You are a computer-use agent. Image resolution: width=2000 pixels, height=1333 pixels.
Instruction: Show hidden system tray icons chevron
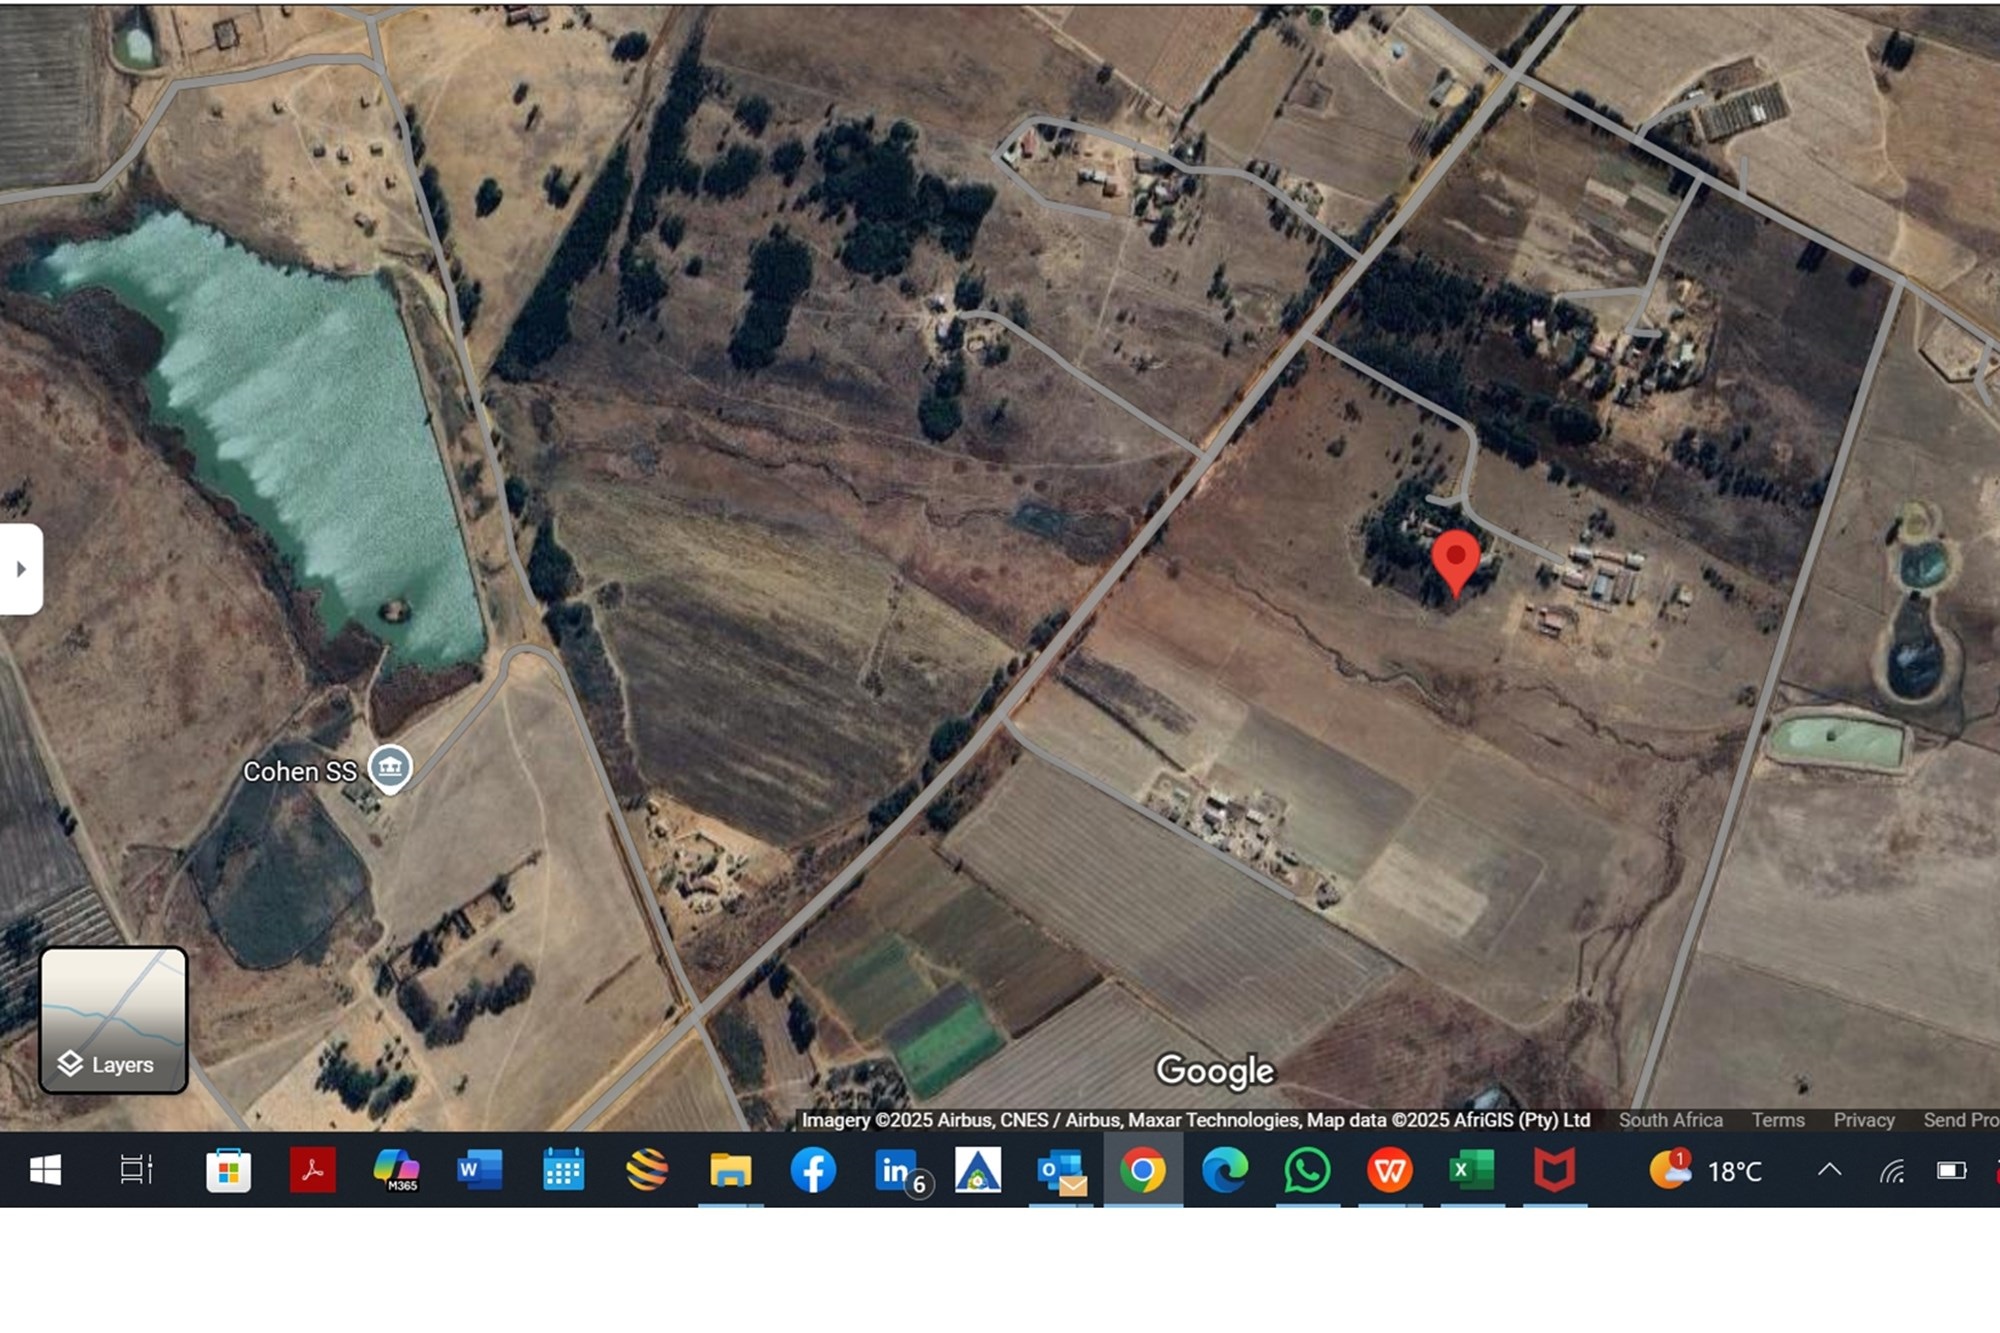[x=1829, y=1170]
